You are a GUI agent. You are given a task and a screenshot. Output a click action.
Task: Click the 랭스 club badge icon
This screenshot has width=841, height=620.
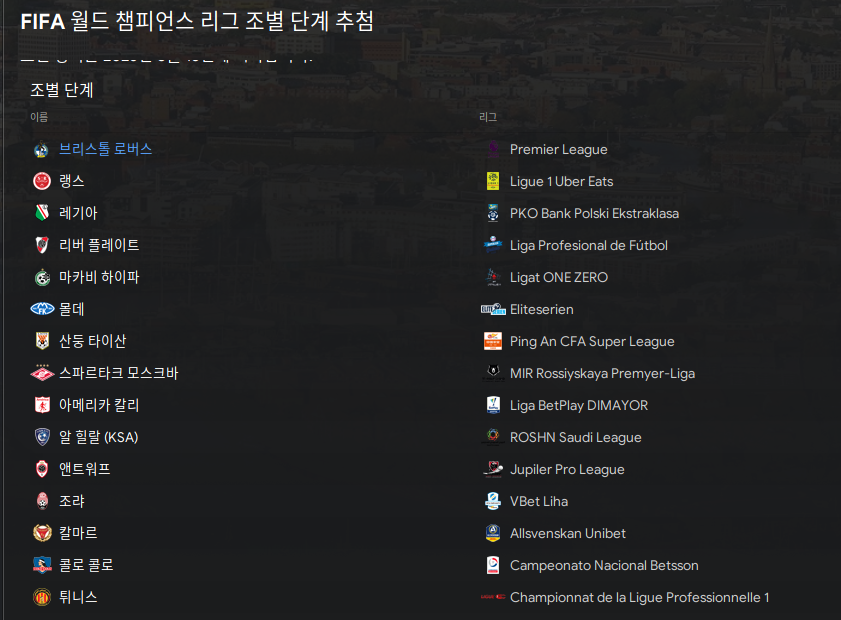click(42, 181)
